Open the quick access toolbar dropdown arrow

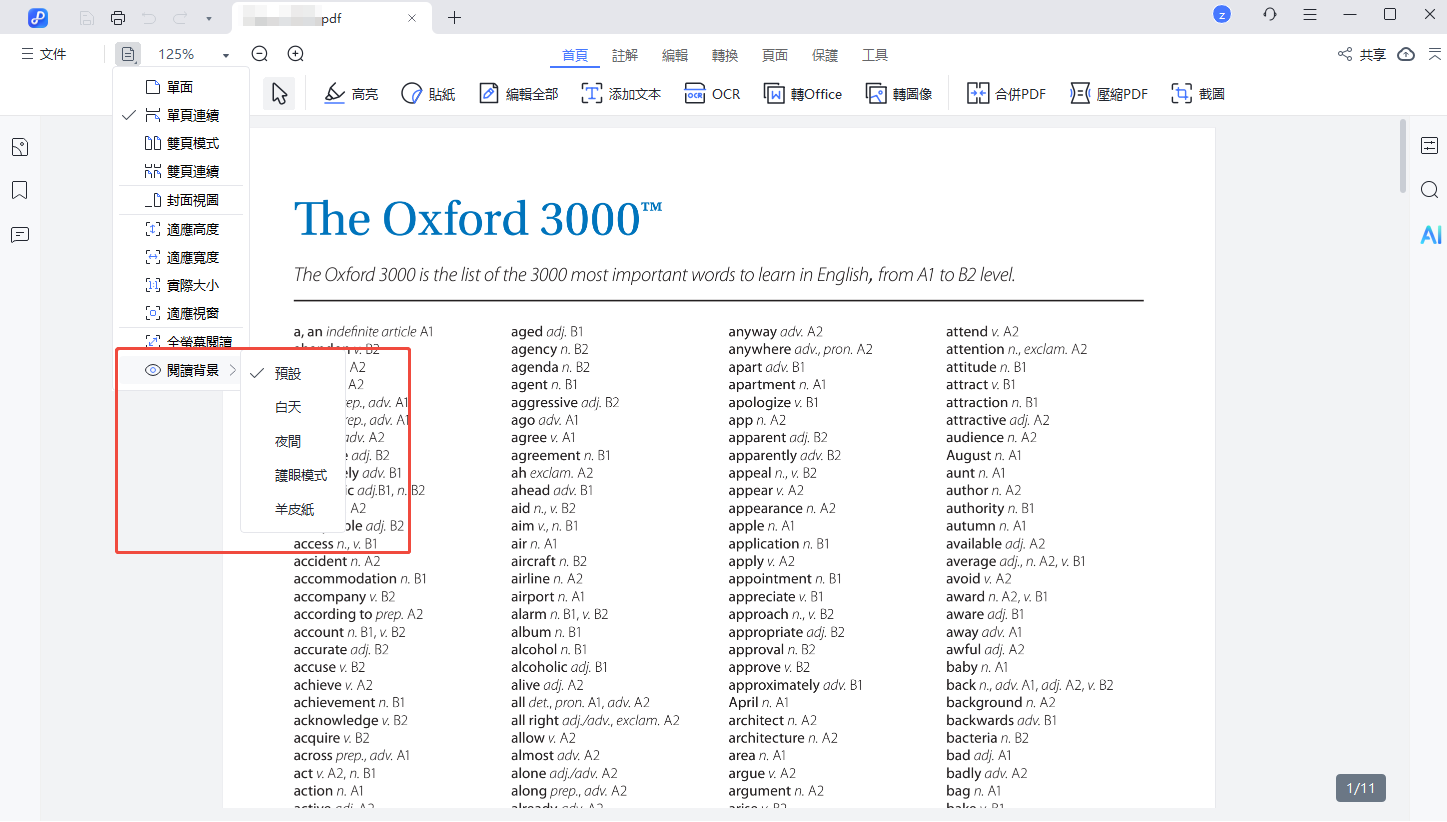[208, 19]
